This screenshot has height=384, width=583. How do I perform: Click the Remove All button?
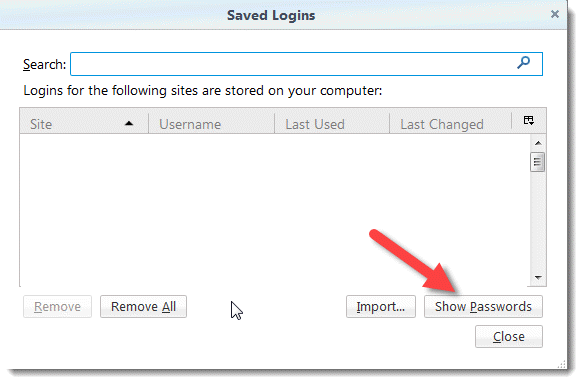click(144, 307)
